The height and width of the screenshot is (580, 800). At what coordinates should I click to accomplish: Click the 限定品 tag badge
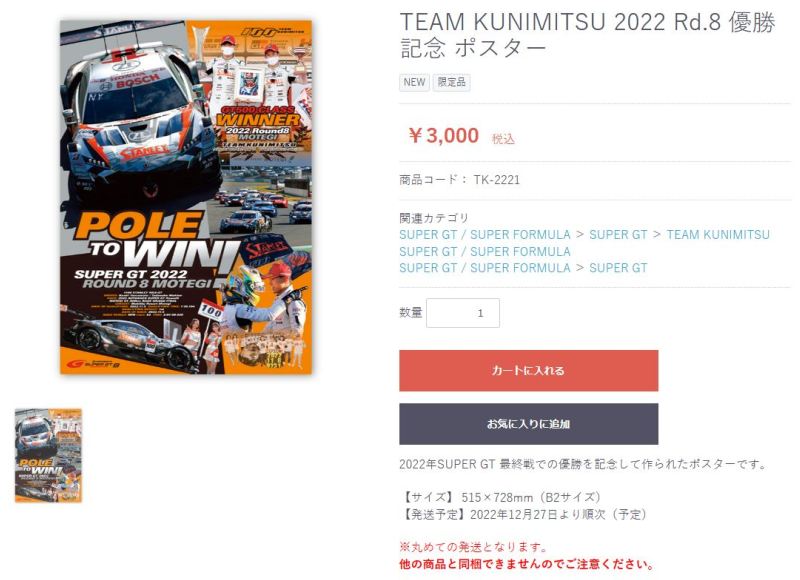pos(452,82)
